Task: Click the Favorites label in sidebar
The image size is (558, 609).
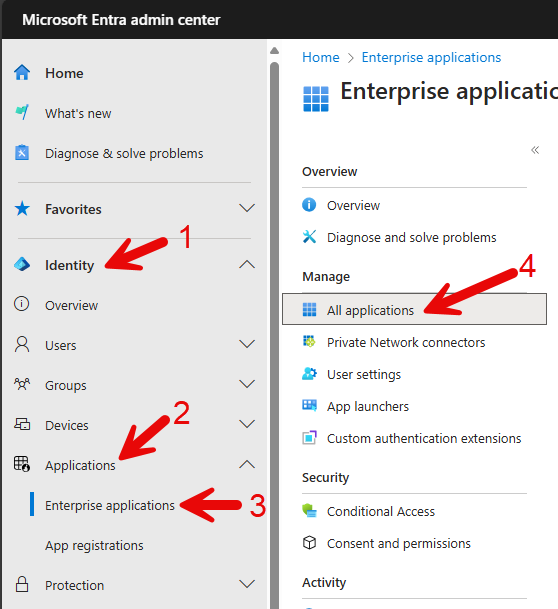Action: click(x=73, y=209)
